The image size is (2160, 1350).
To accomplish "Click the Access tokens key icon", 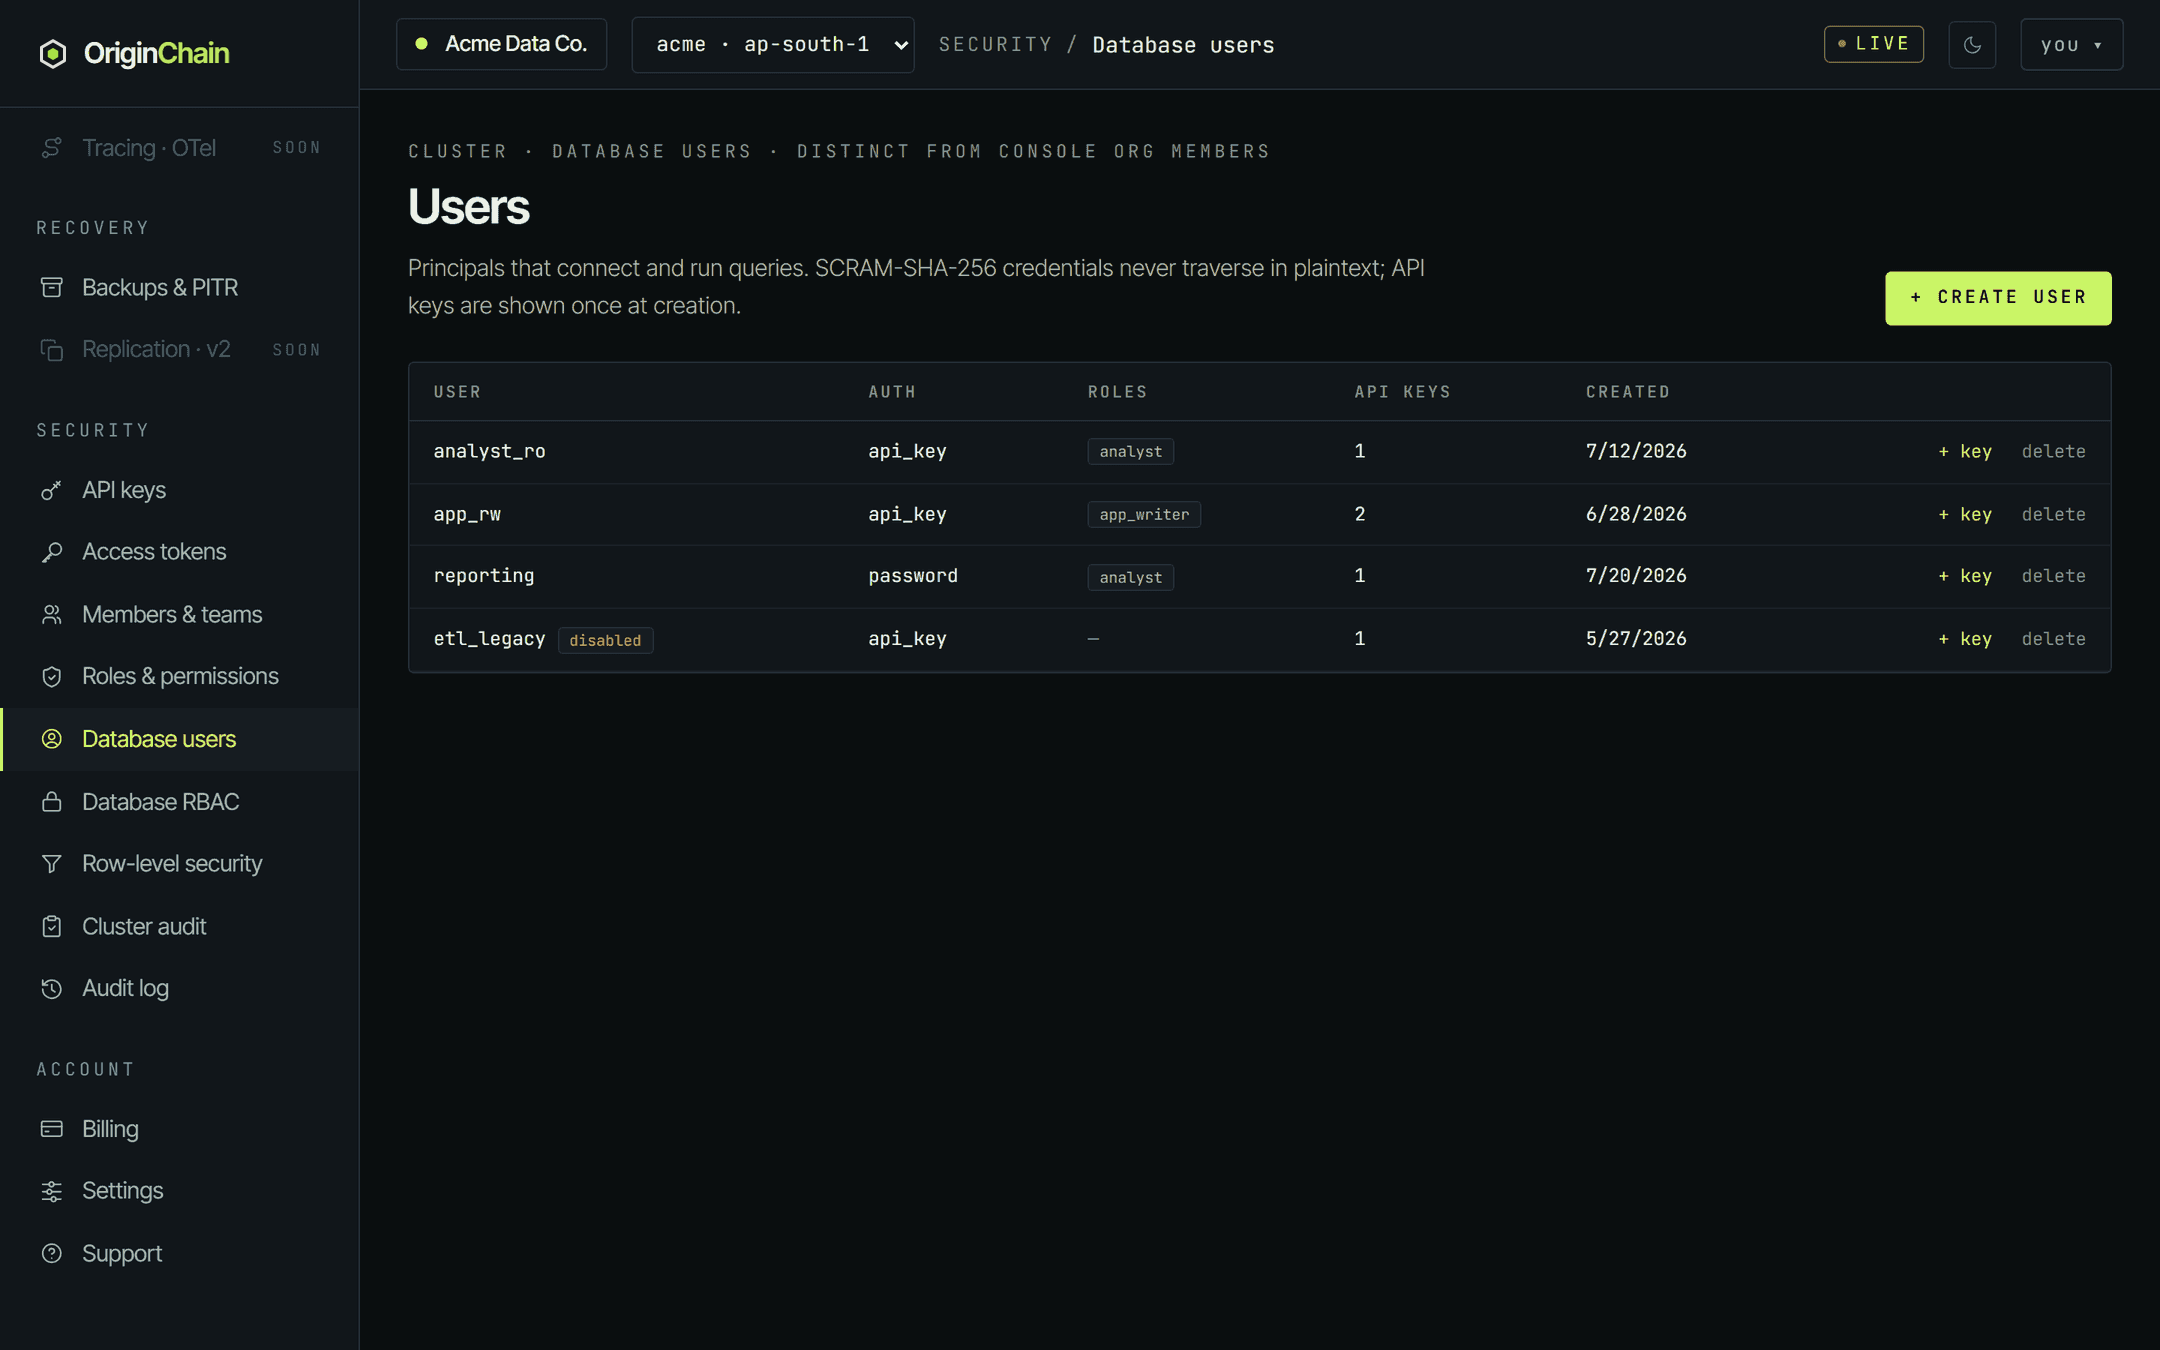I will [52, 552].
